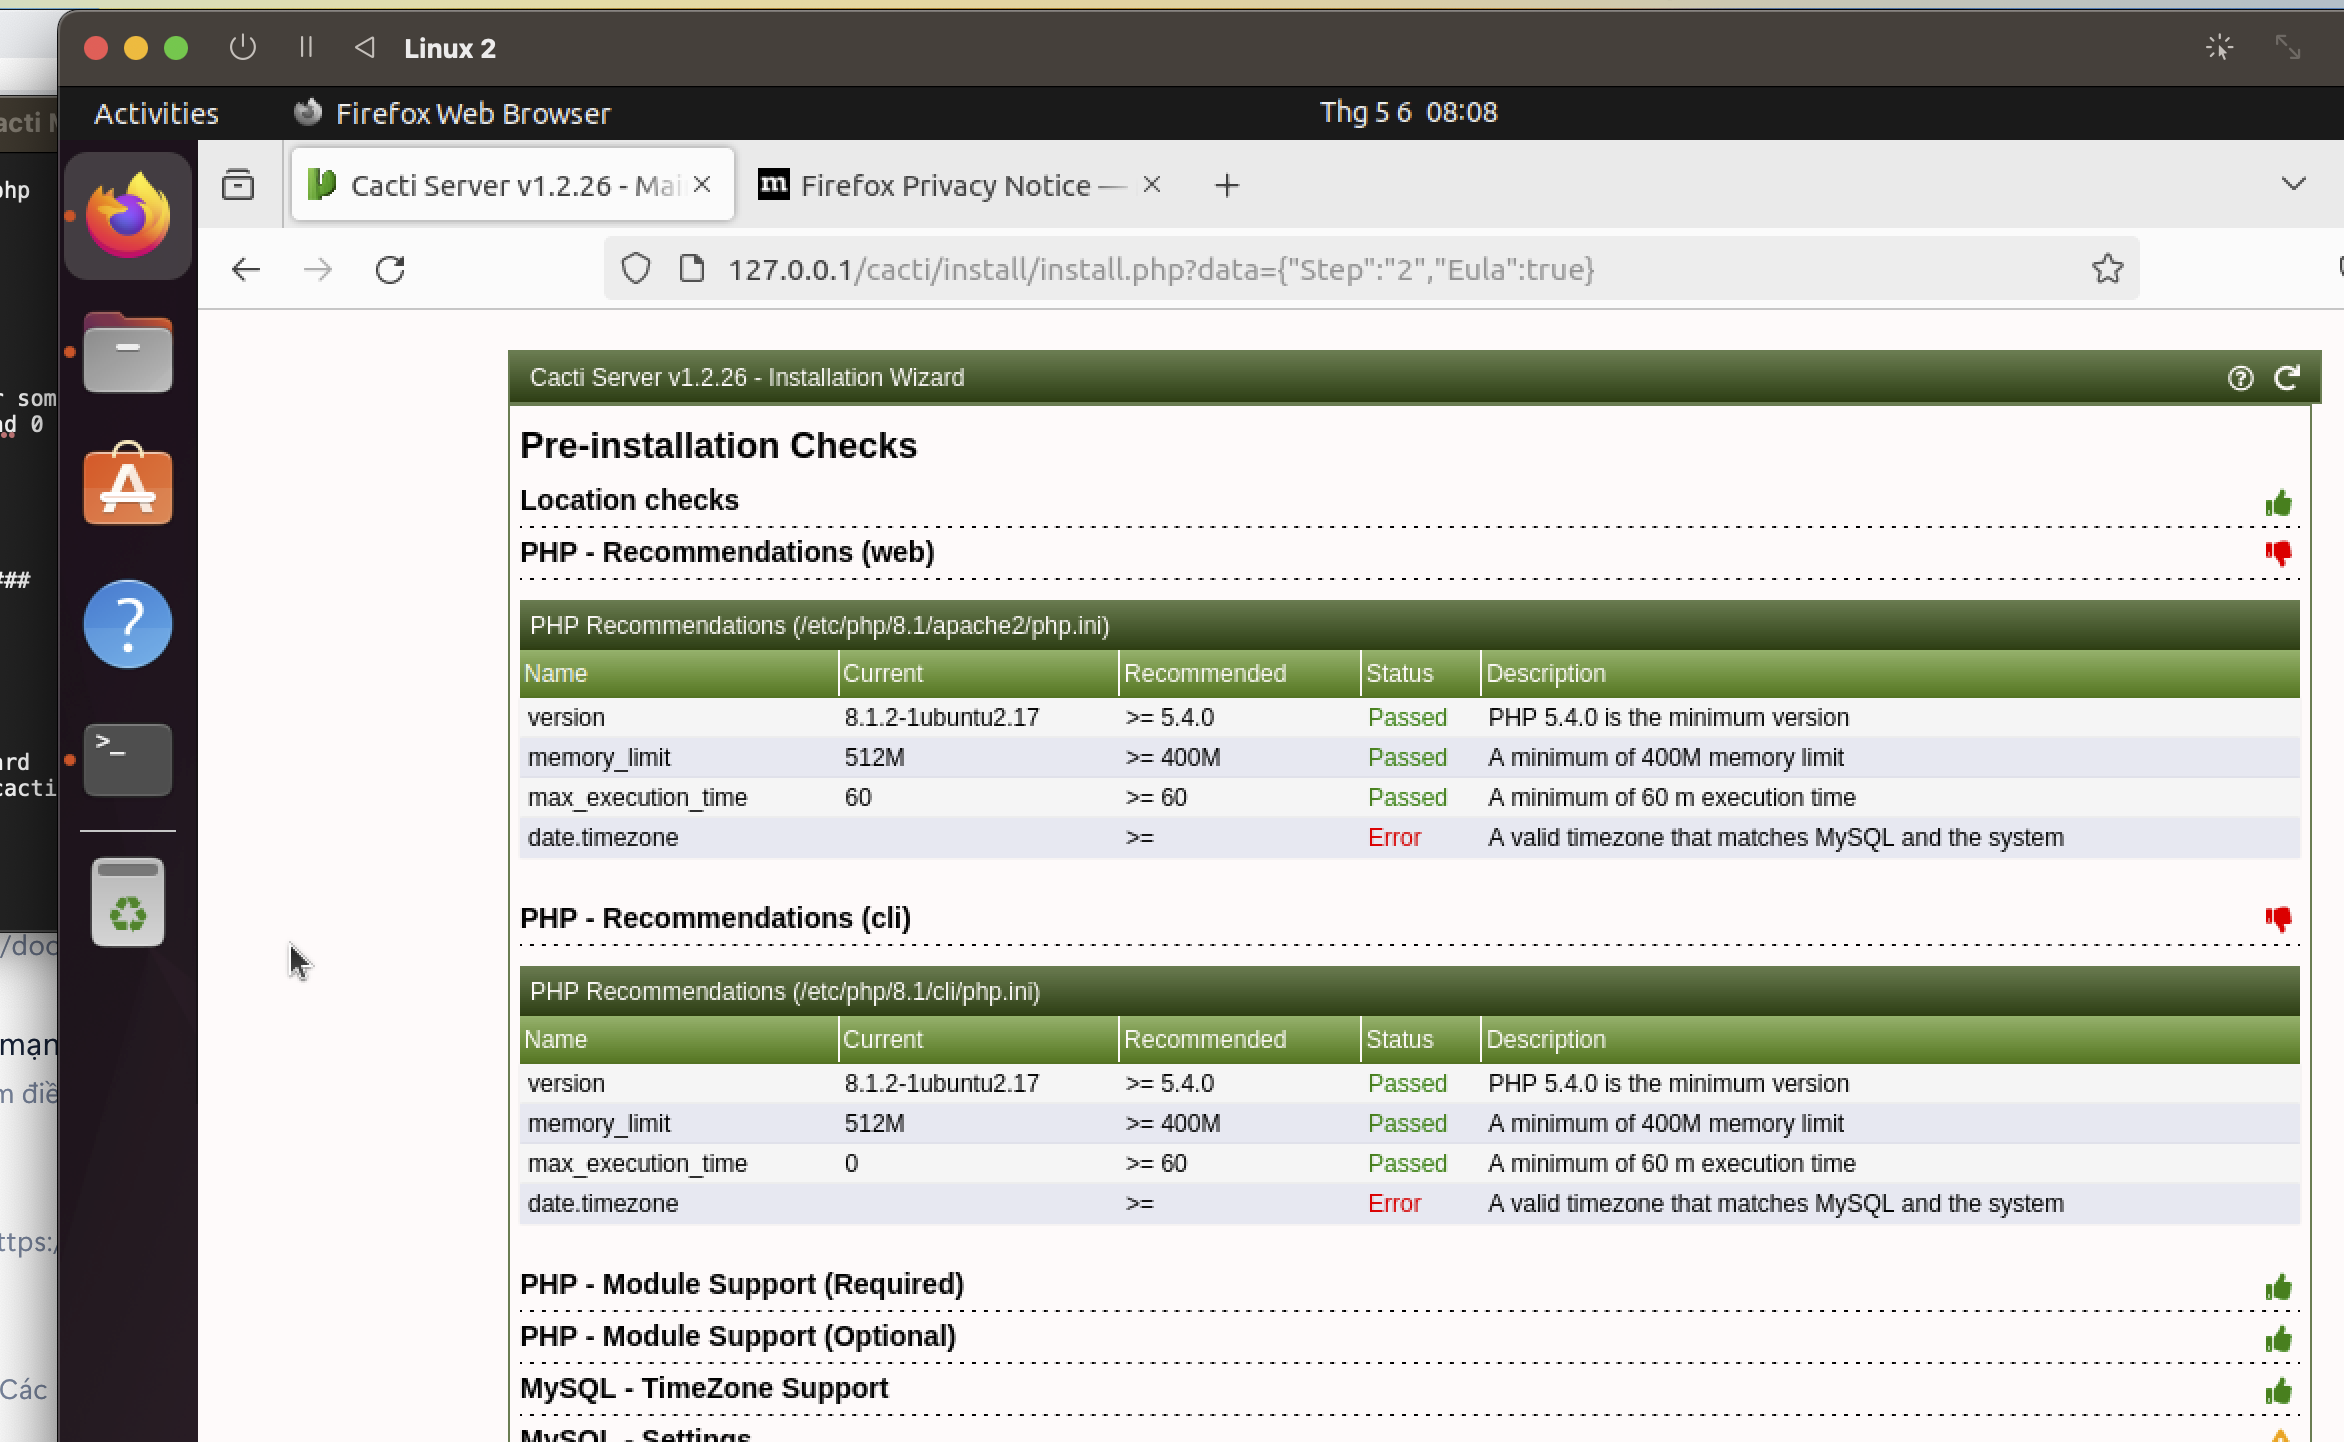Click Pre-installation Checks heading

pyautogui.click(x=718, y=445)
